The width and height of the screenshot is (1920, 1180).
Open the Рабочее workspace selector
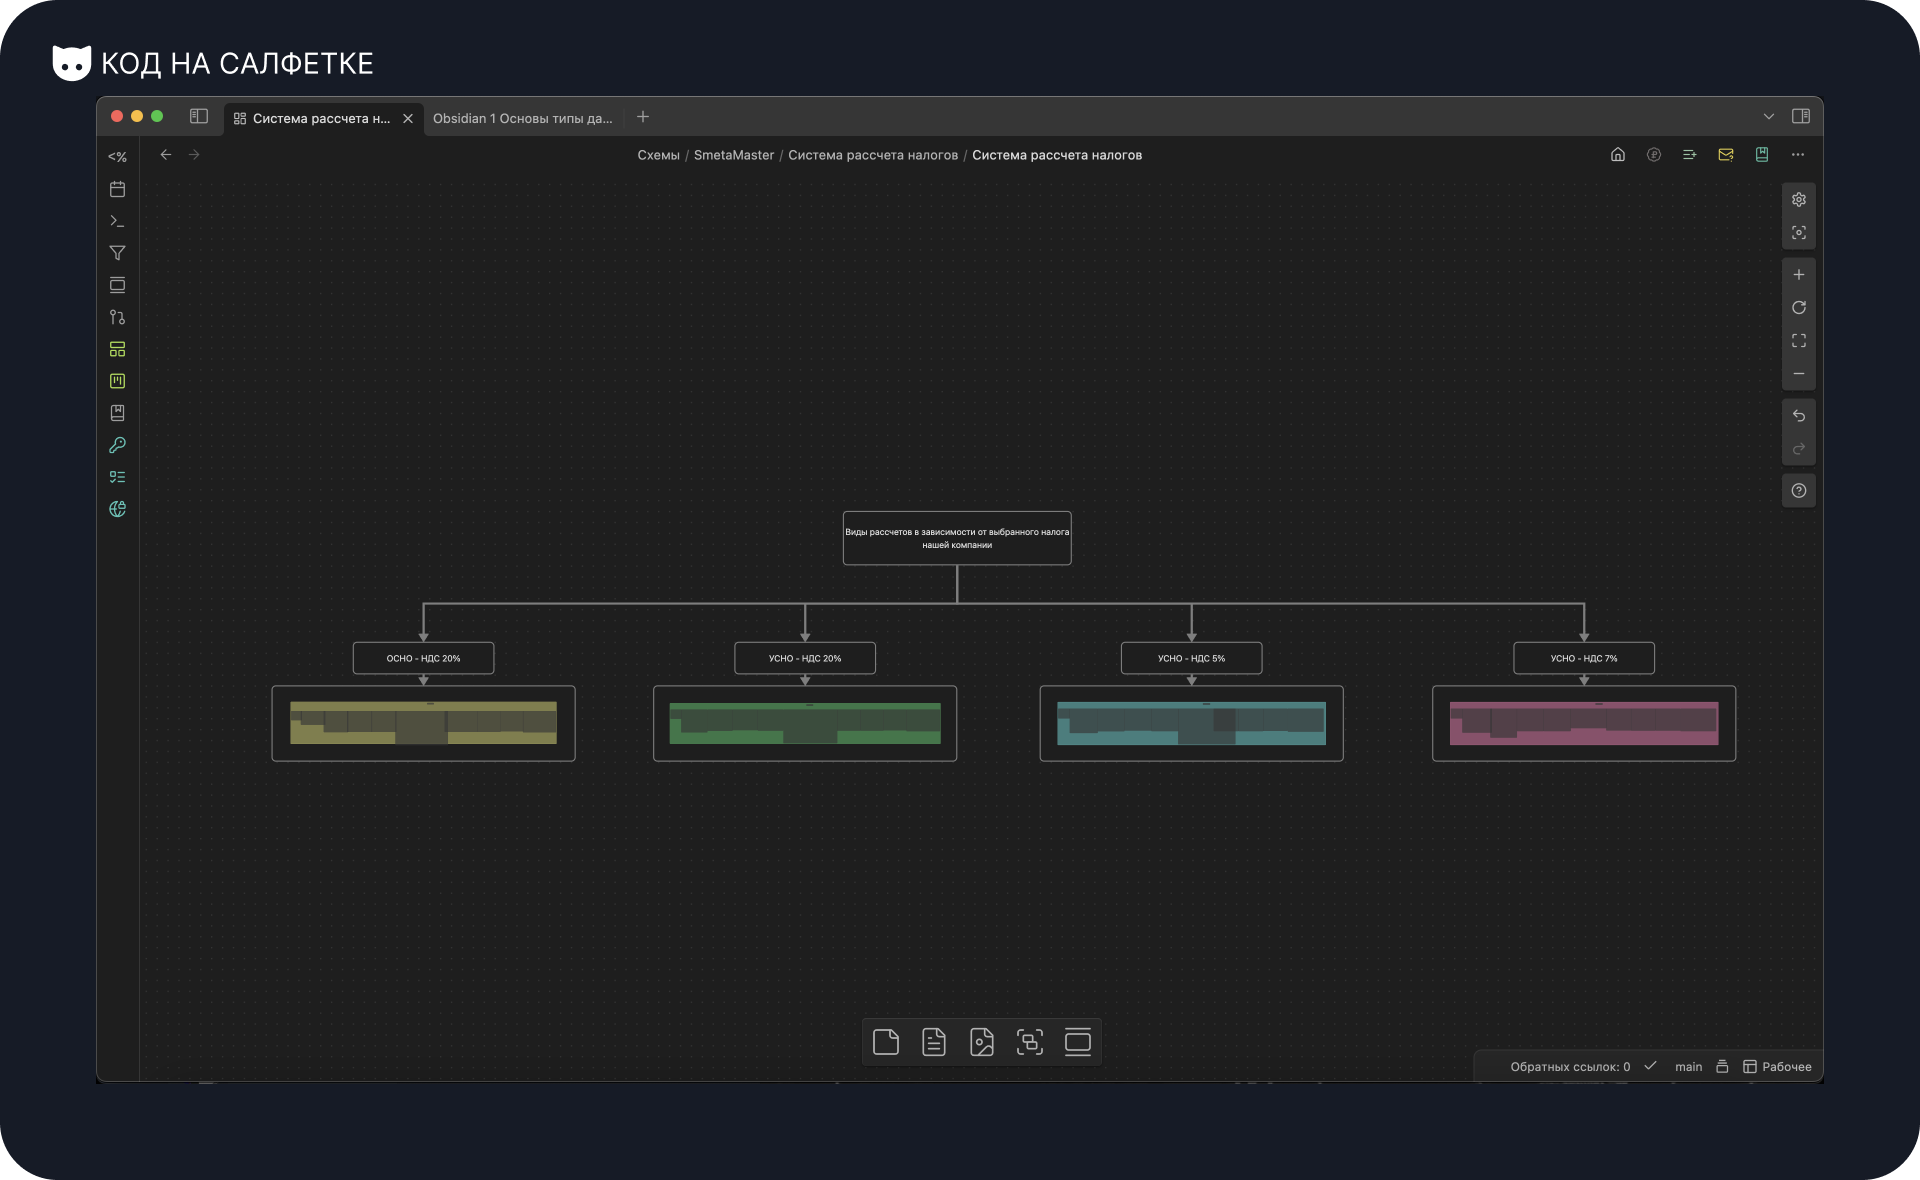(x=1777, y=1067)
